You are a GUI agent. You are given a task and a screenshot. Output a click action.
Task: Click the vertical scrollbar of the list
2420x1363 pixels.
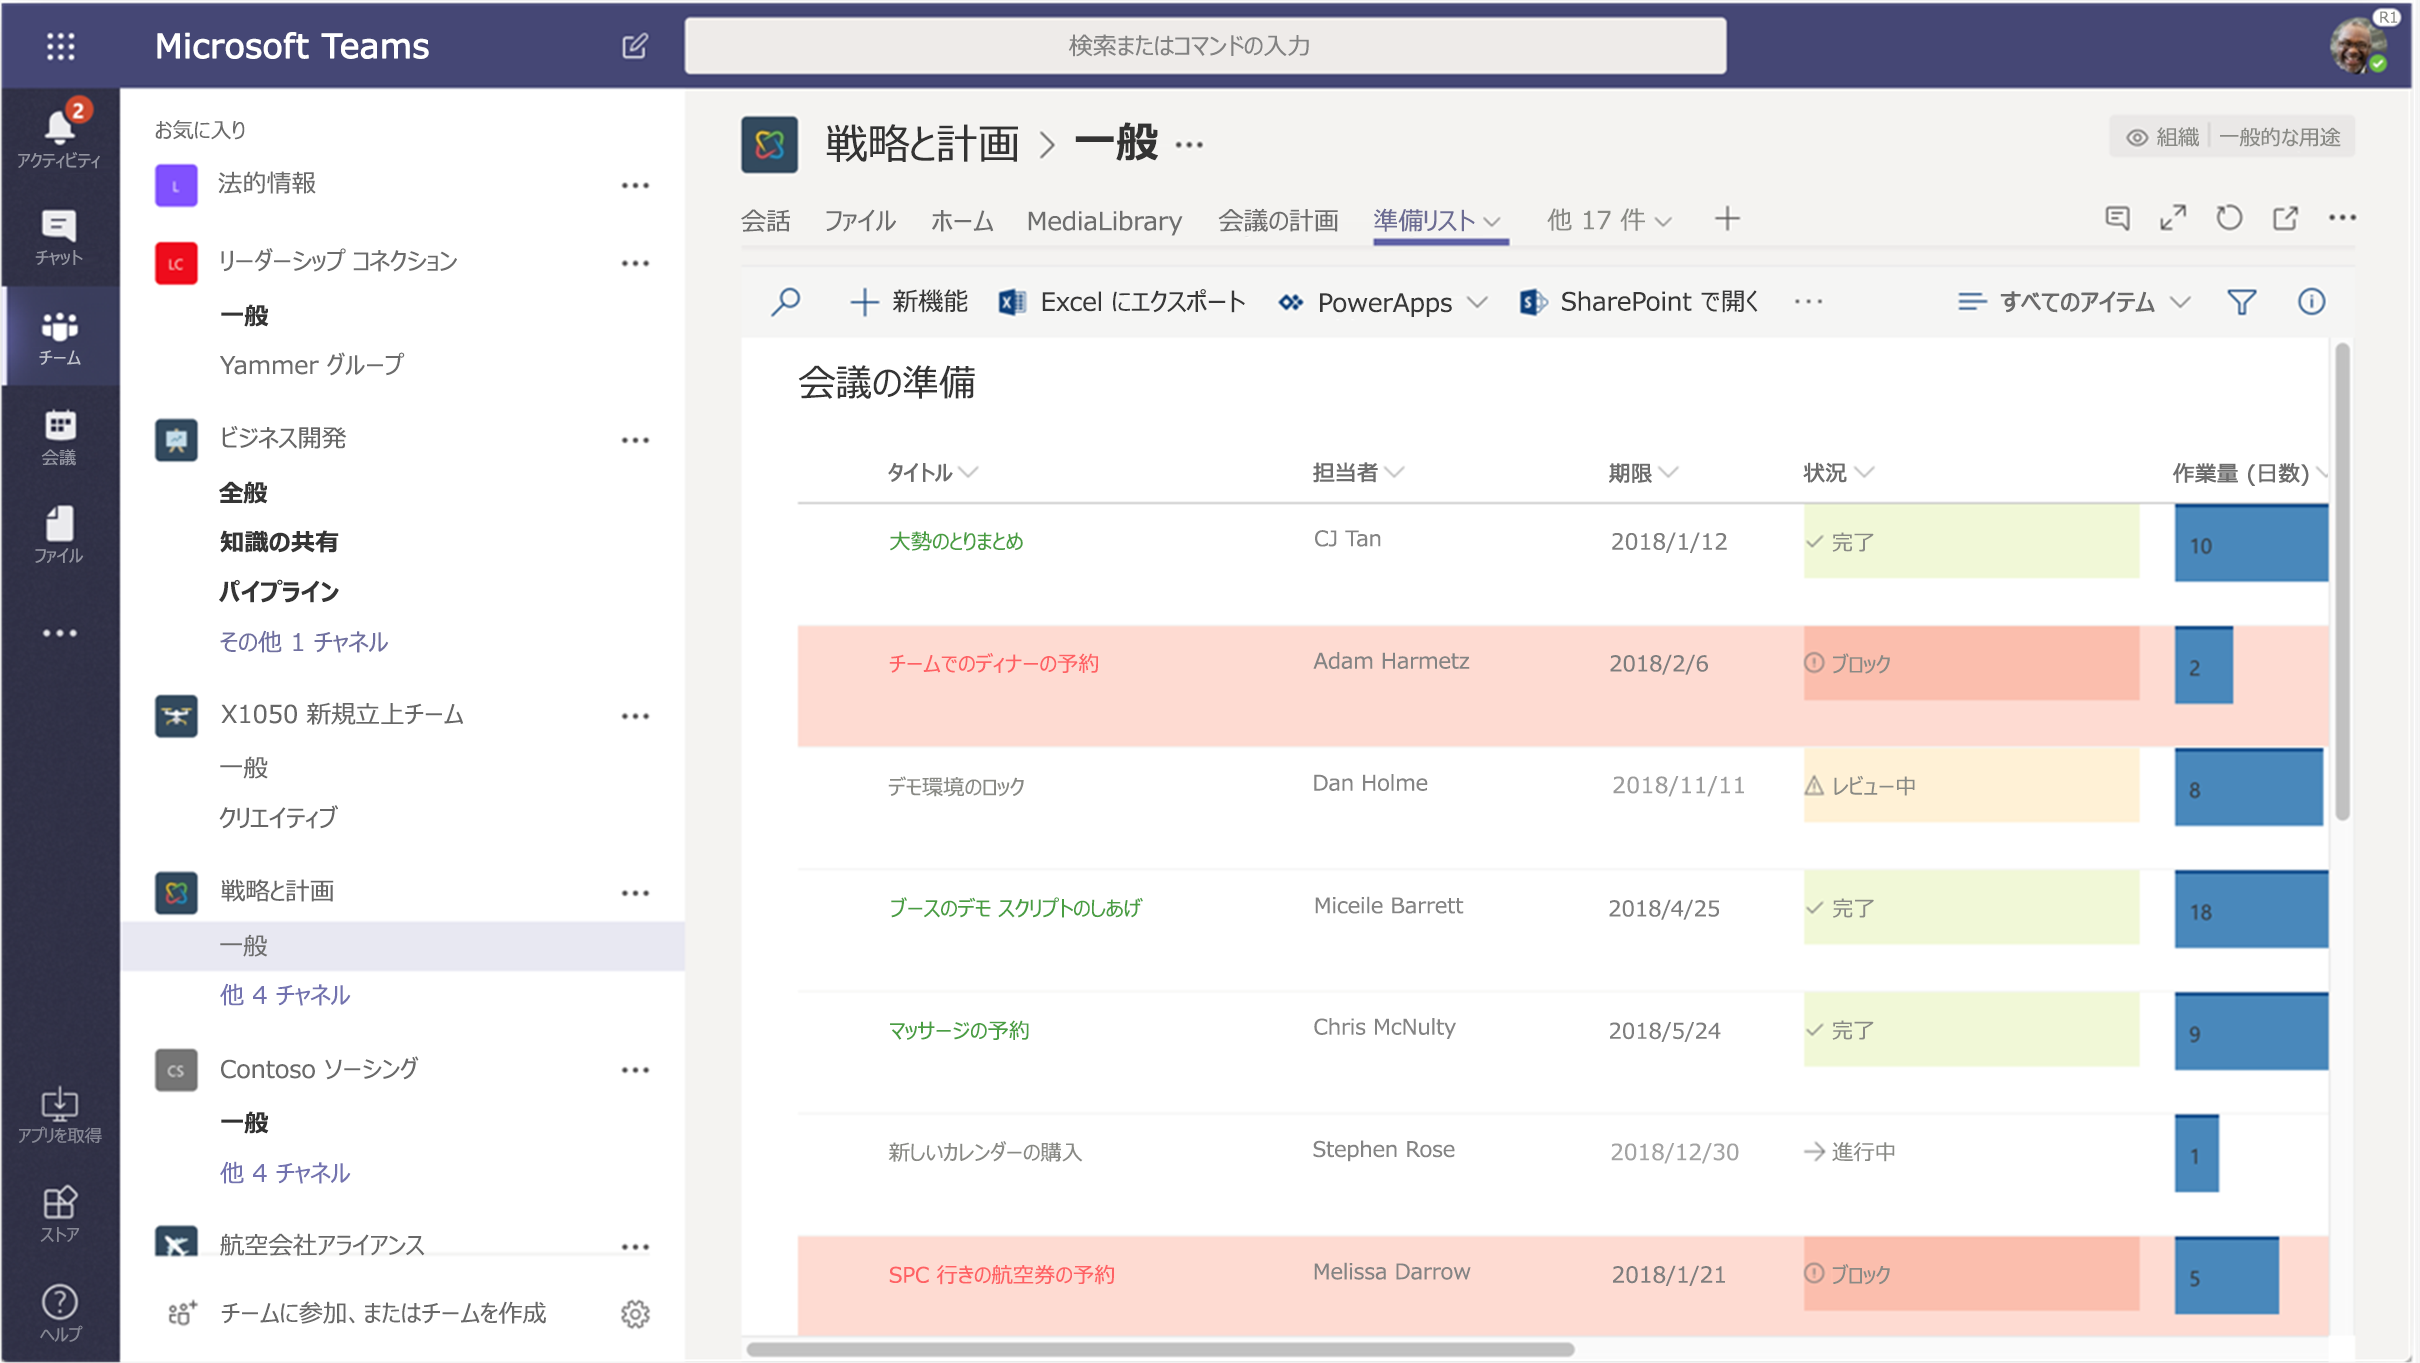point(2342,582)
